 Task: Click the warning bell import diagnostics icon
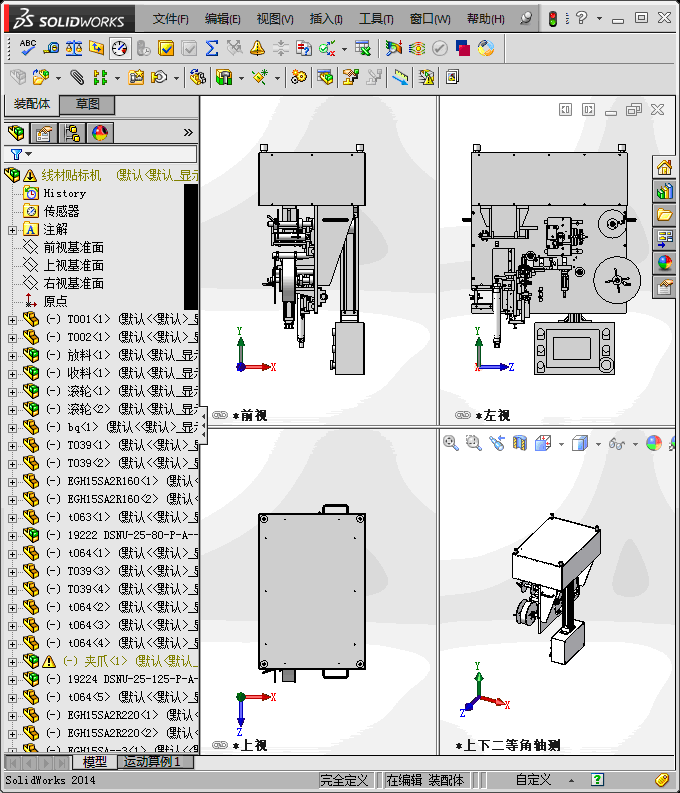tap(257, 49)
